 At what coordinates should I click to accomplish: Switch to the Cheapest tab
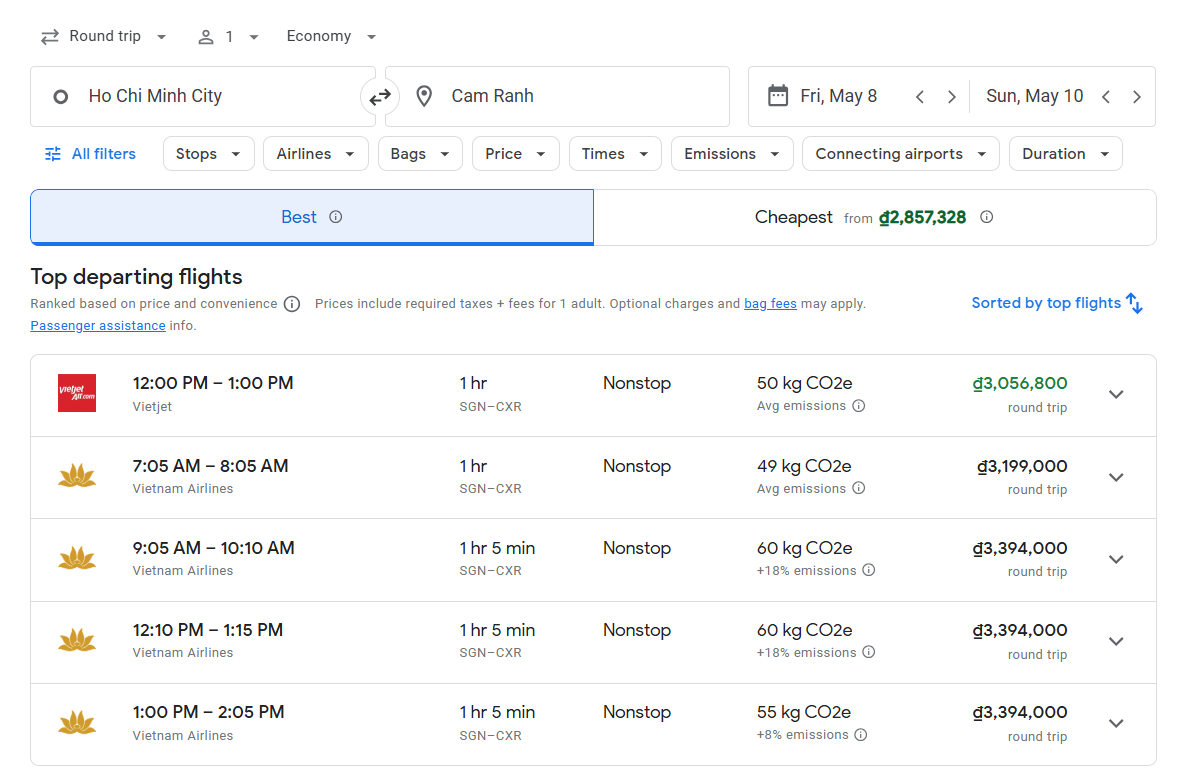[874, 217]
